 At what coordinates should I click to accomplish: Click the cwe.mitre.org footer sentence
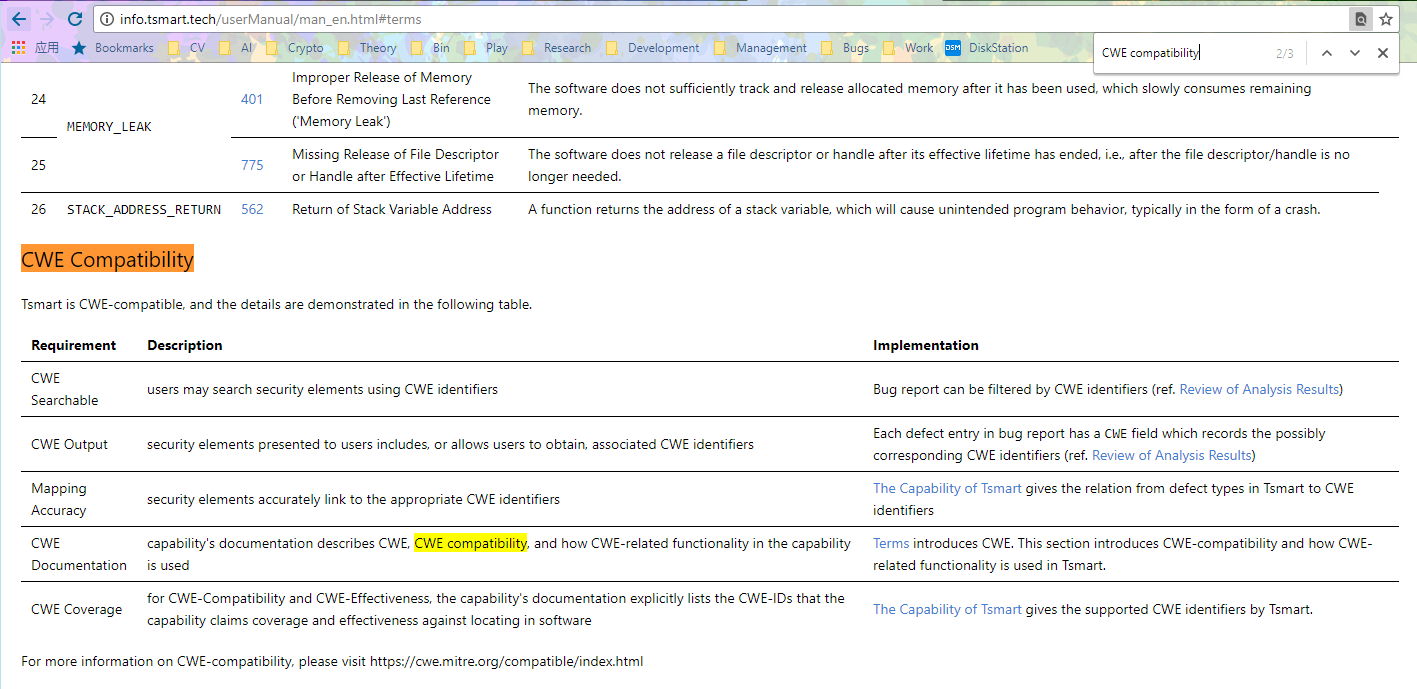coord(332,661)
